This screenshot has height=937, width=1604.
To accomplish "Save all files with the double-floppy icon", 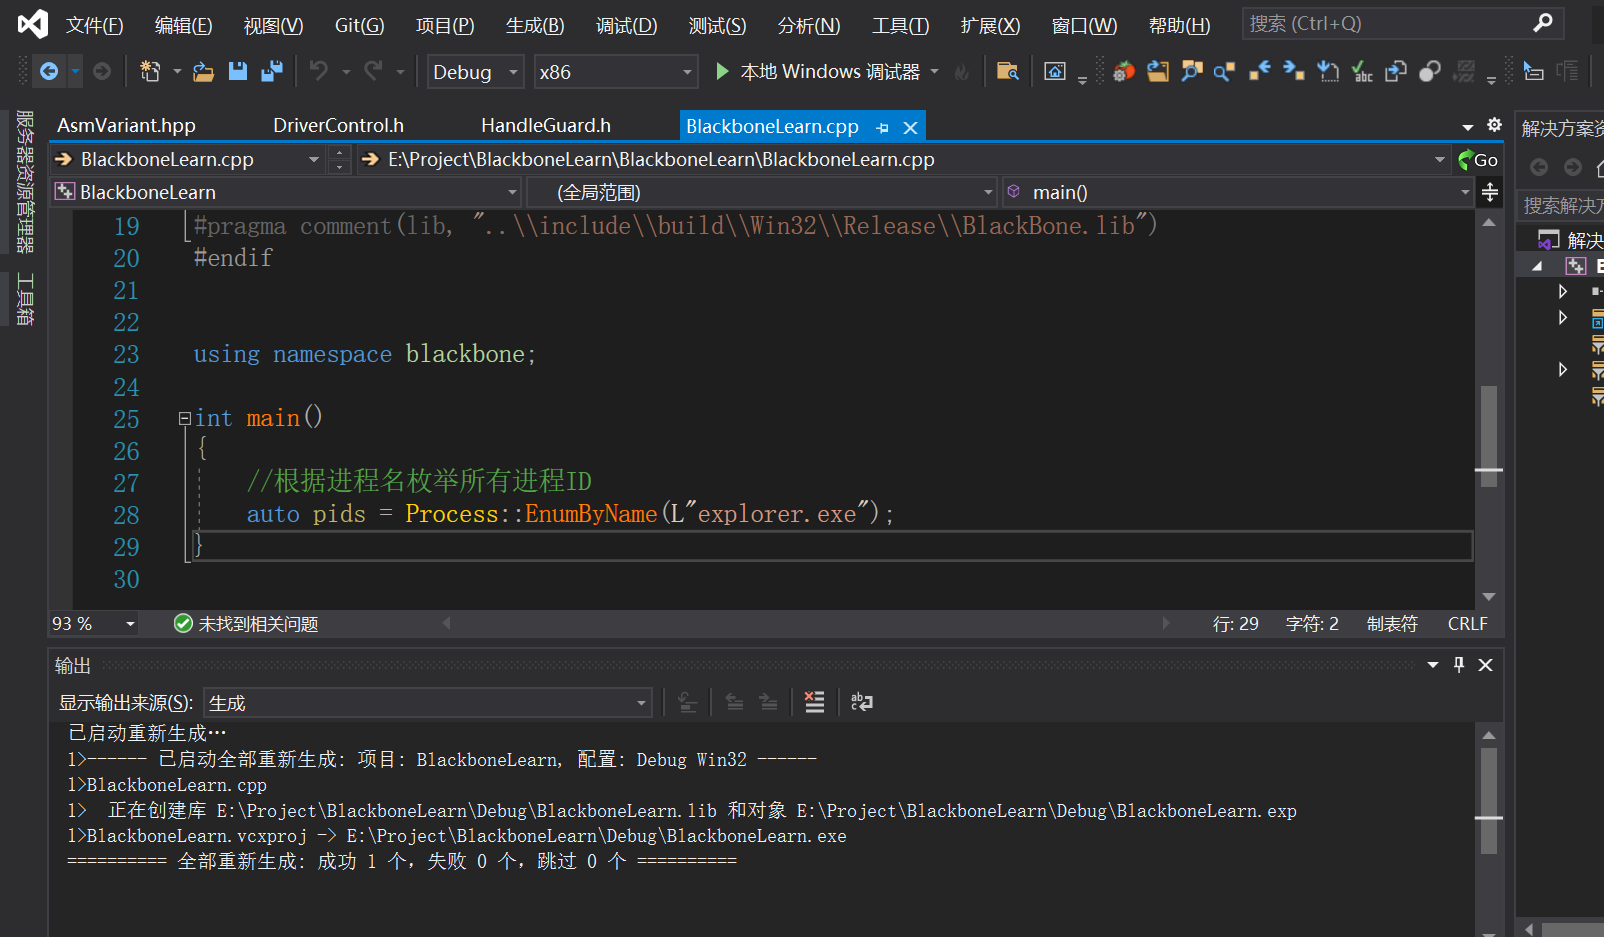I will [271, 71].
